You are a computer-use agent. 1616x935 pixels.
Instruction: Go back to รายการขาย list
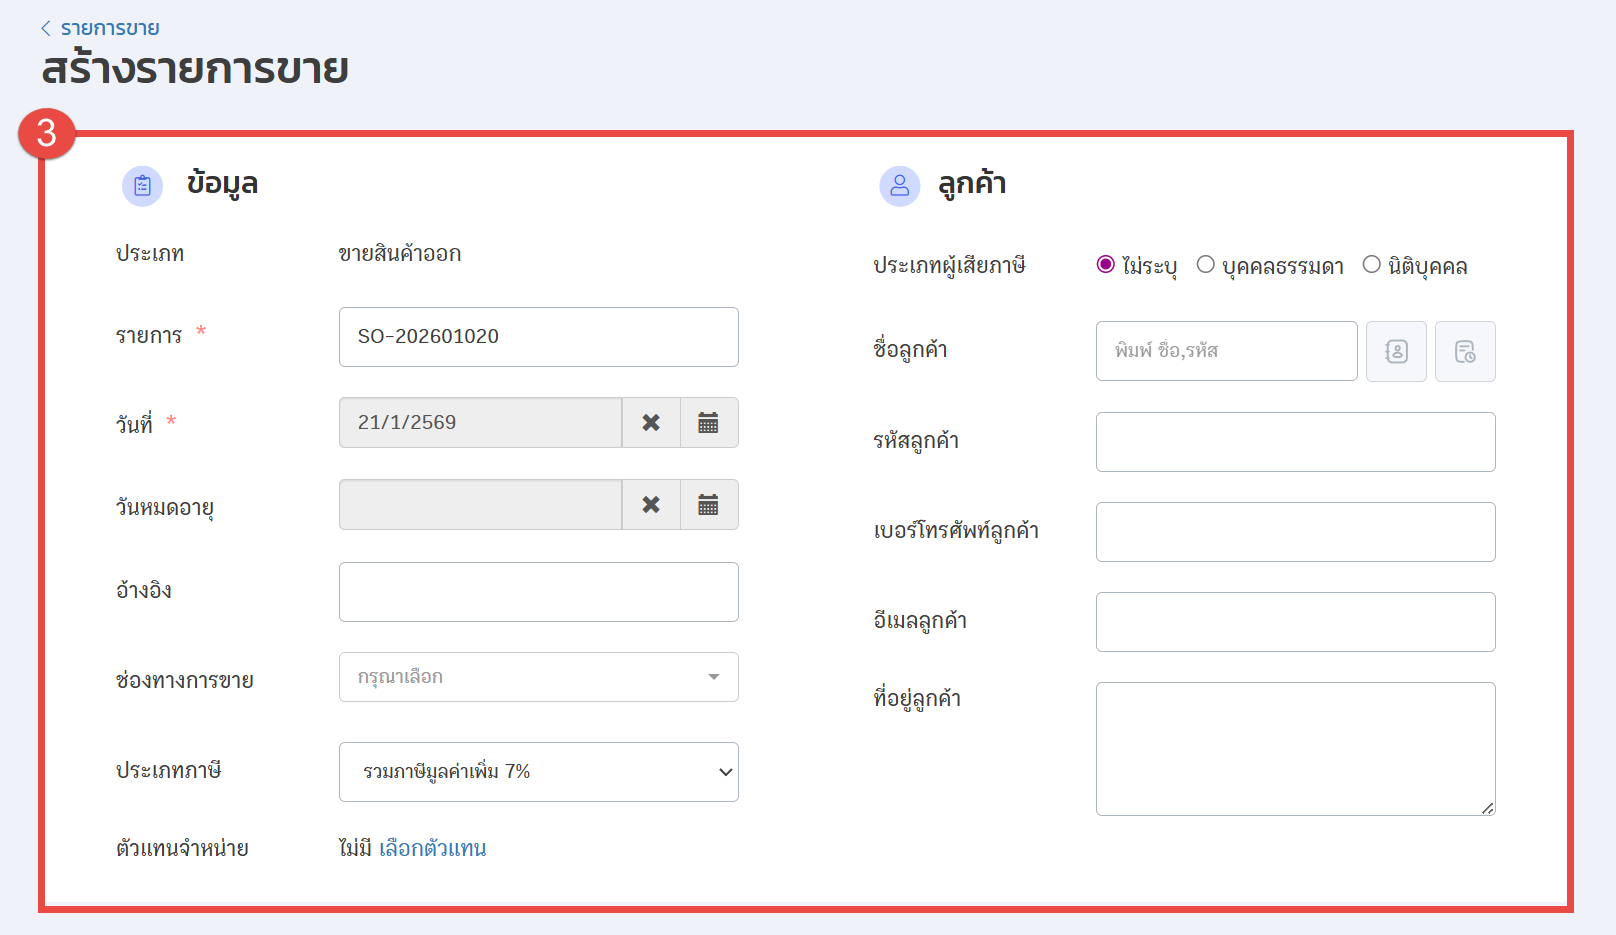[100, 28]
